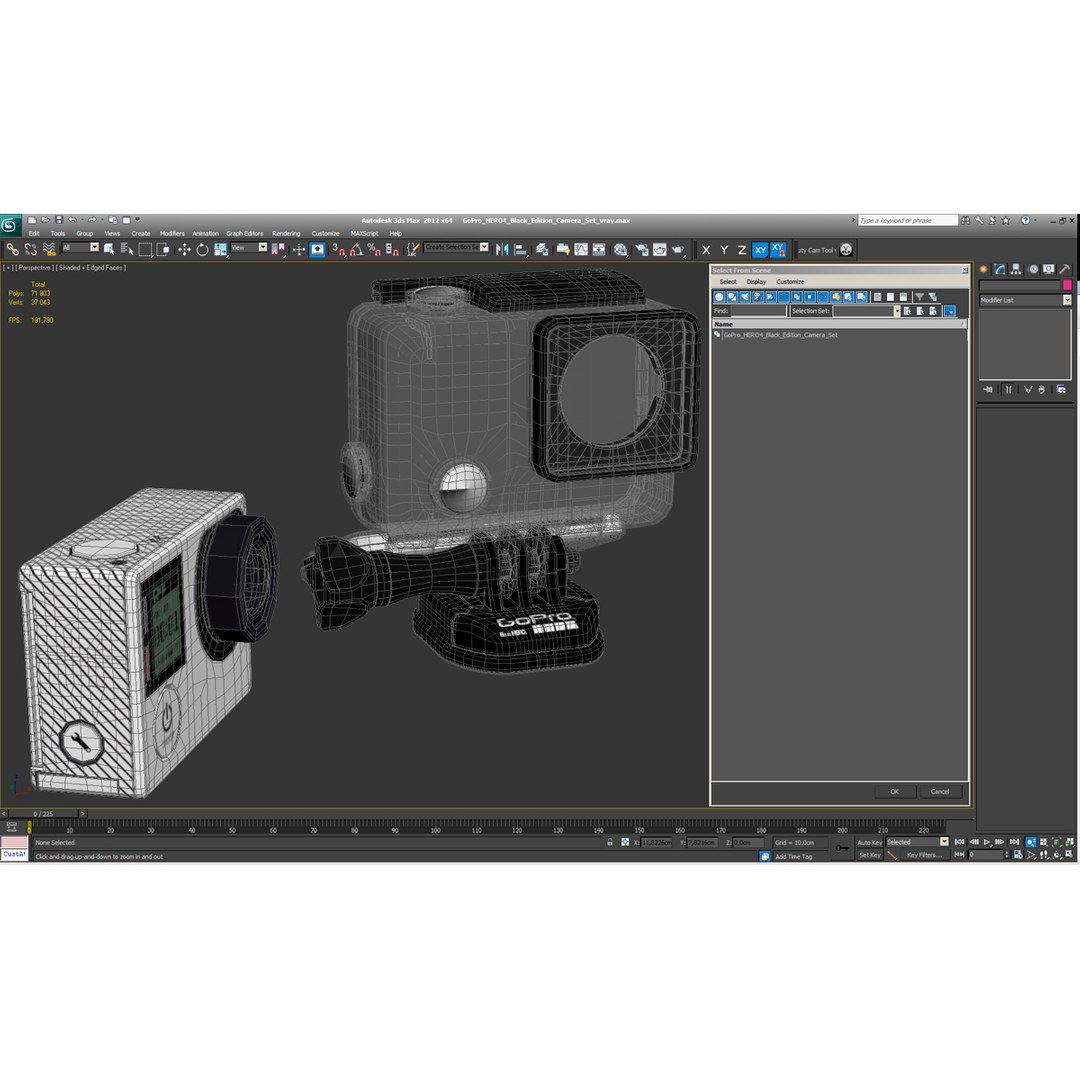The image size is (1080, 1080).
Task: Toggle 3D Snaps on toolbar
Action: point(338,249)
